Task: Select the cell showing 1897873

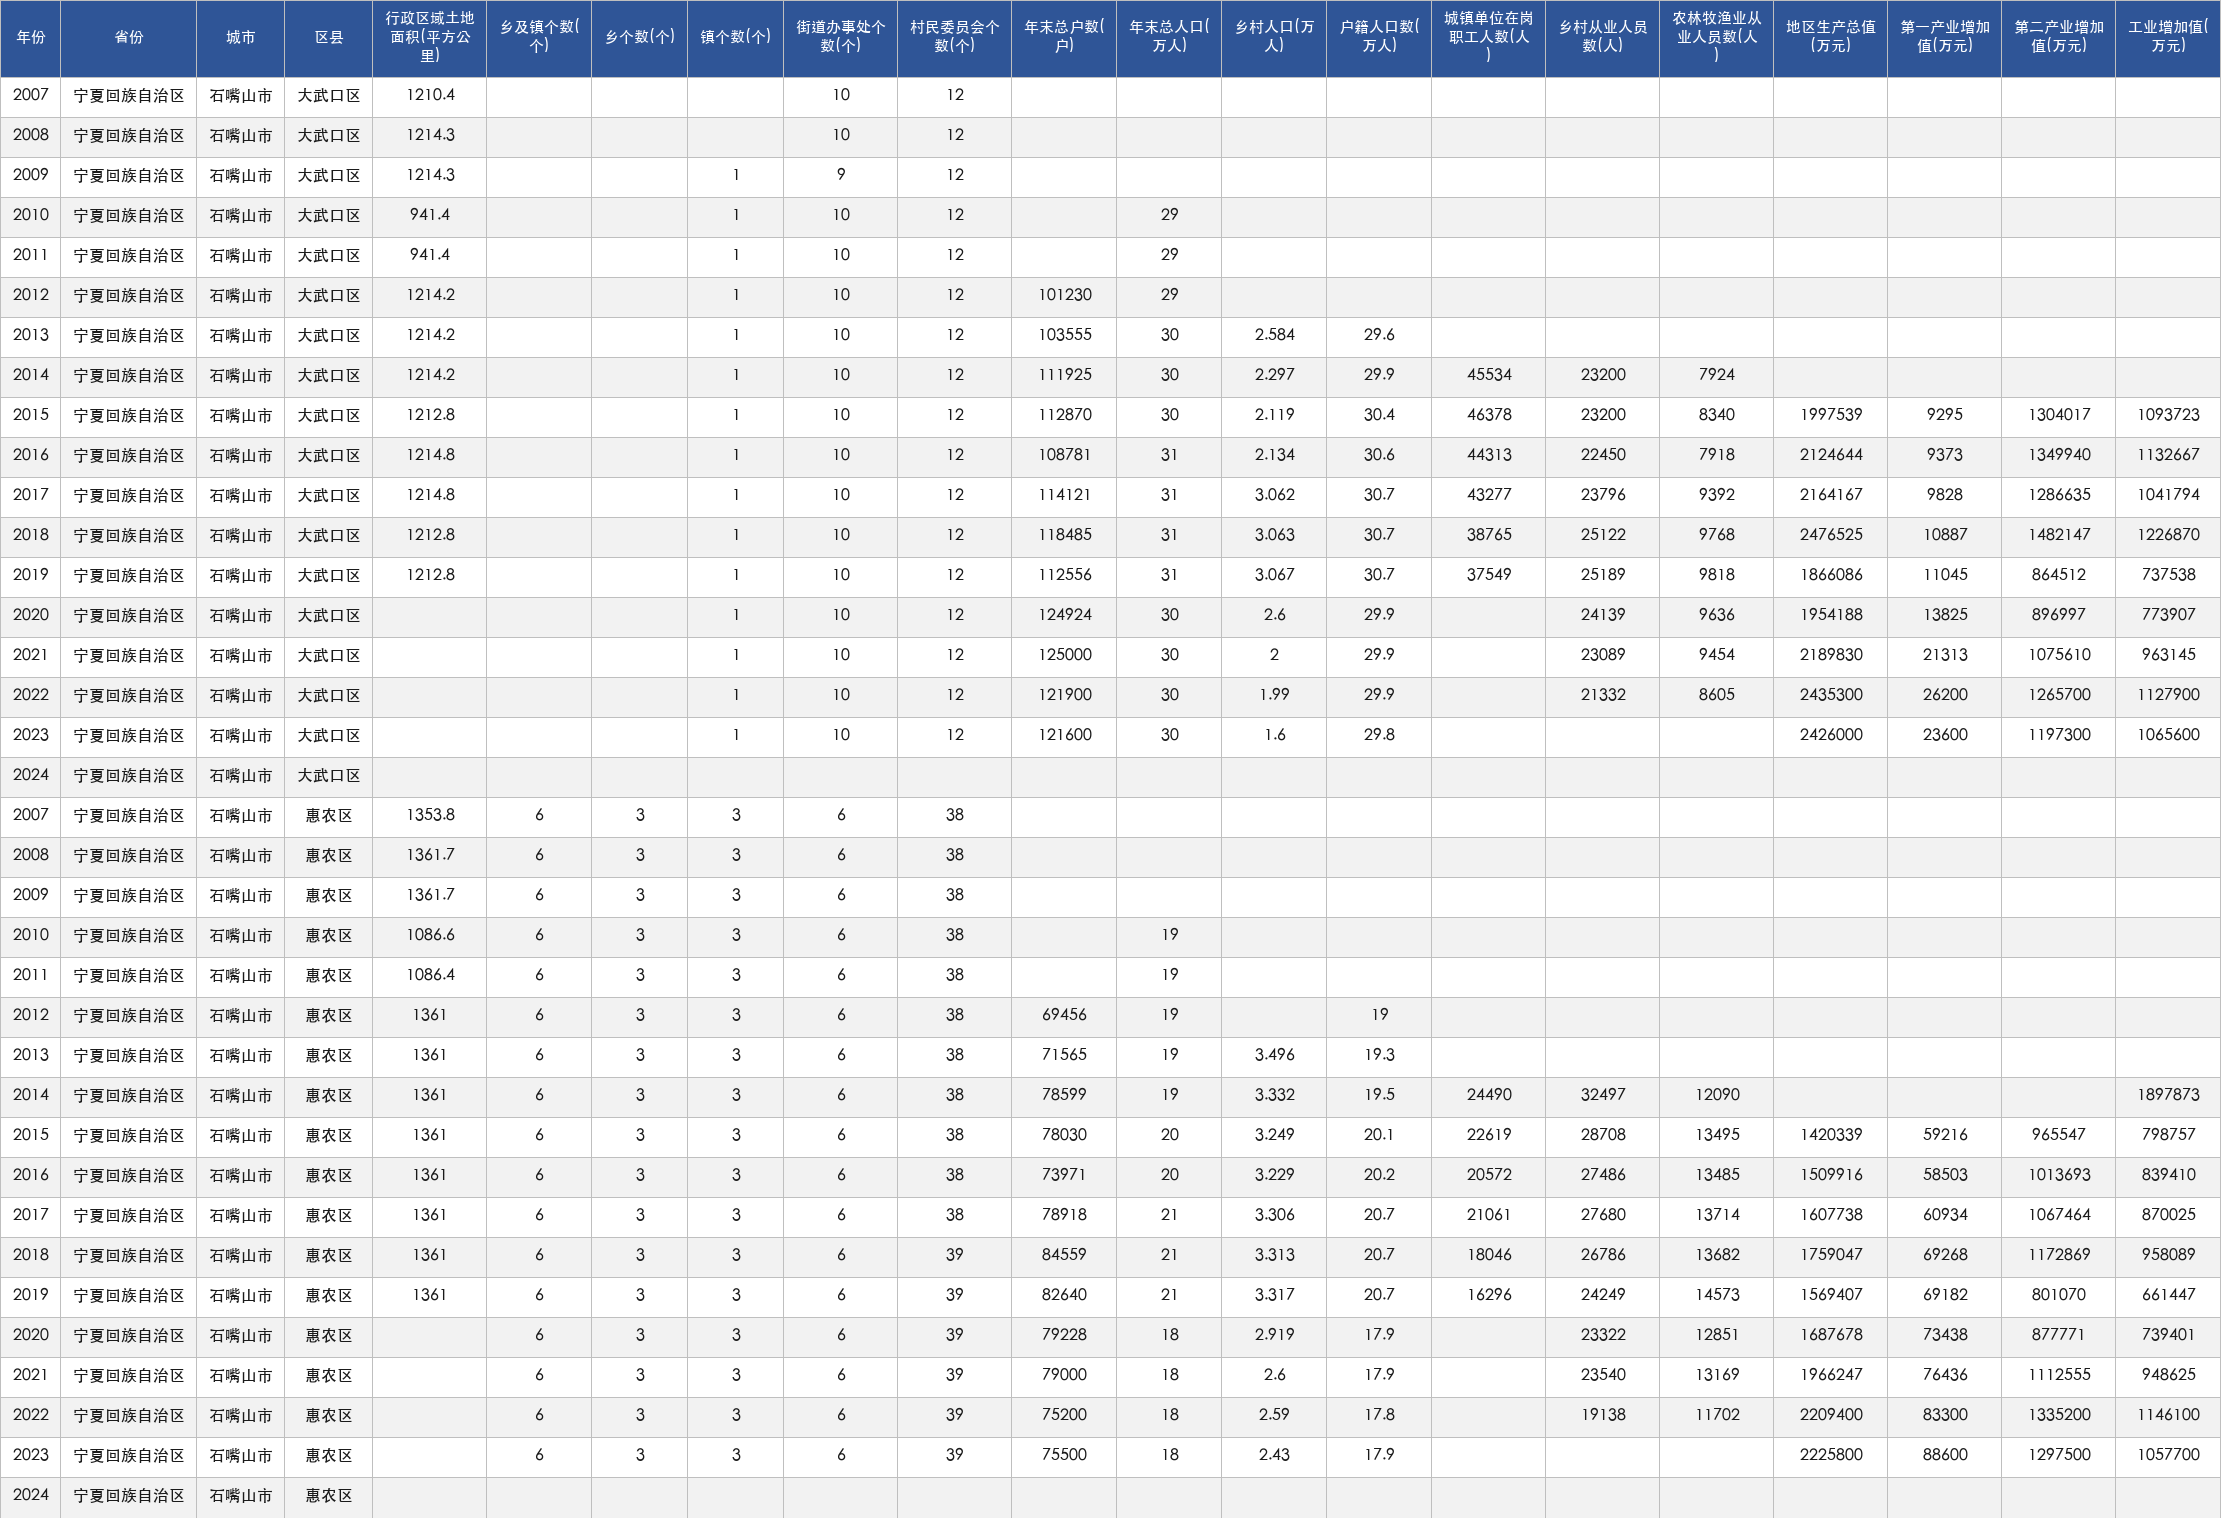Action: click(2168, 1095)
